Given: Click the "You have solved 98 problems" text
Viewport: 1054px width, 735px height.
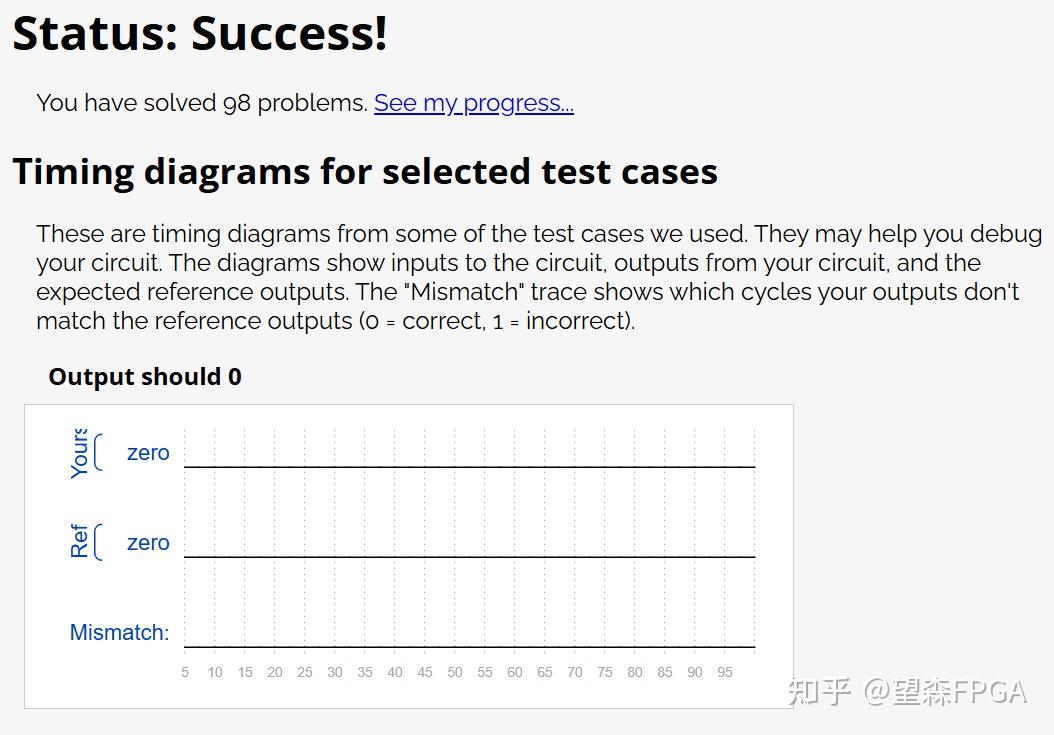Looking at the screenshot, I should tap(202, 103).
